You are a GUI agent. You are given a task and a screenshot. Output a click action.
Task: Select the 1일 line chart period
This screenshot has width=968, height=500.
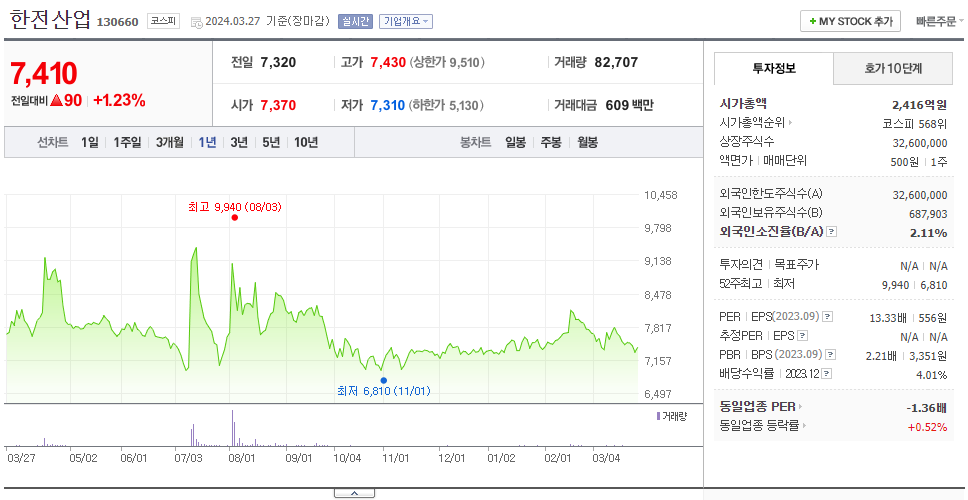(90, 143)
